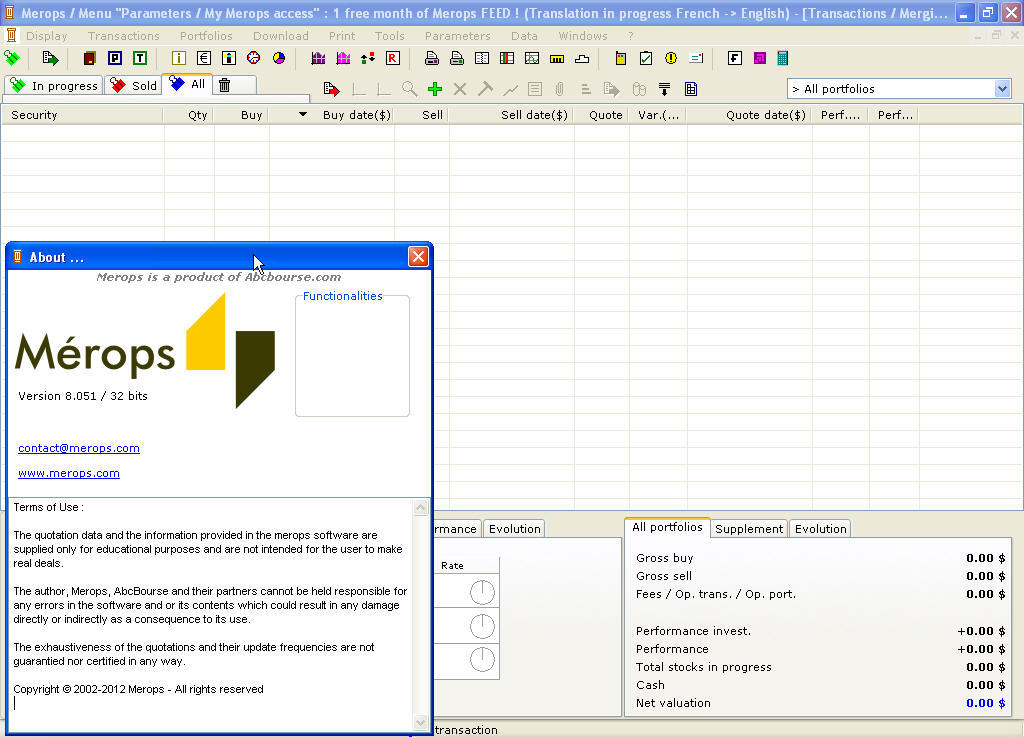
Task: Switch to the In progress tab
Action: point(54,86)
